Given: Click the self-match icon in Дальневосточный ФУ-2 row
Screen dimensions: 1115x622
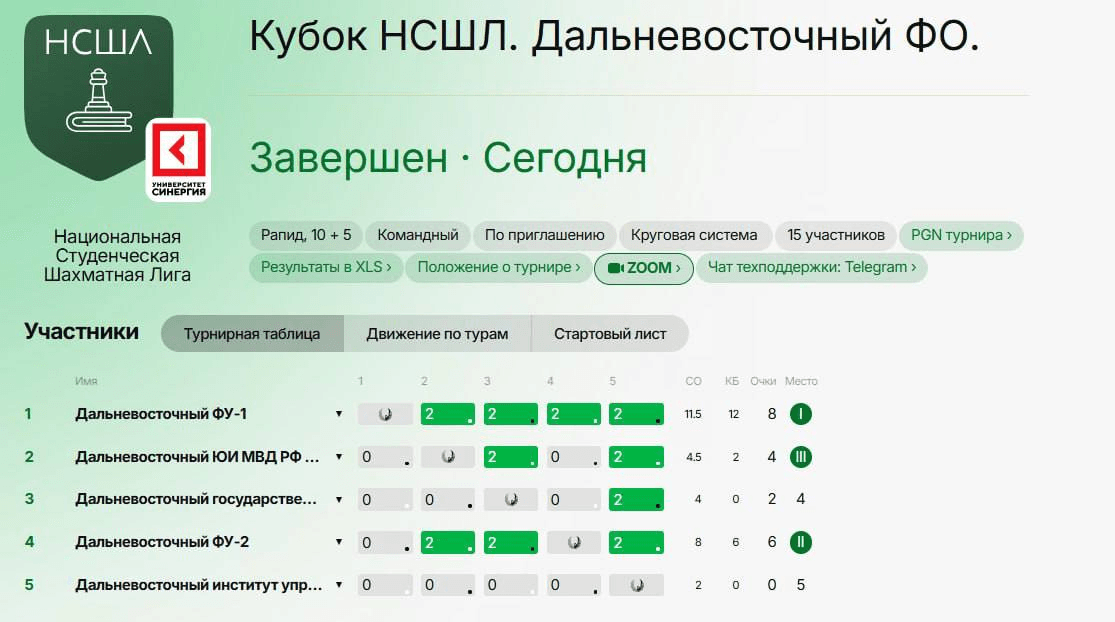Looking at the screenshot, I should tap(574, 542).
